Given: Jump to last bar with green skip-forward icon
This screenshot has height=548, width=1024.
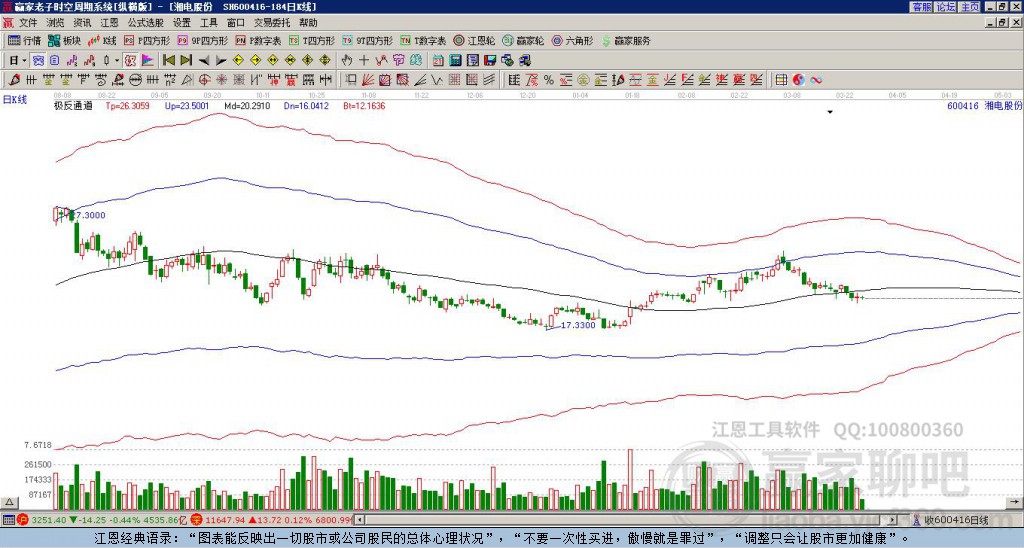Looking at the screenshot, I should (186, 60).
